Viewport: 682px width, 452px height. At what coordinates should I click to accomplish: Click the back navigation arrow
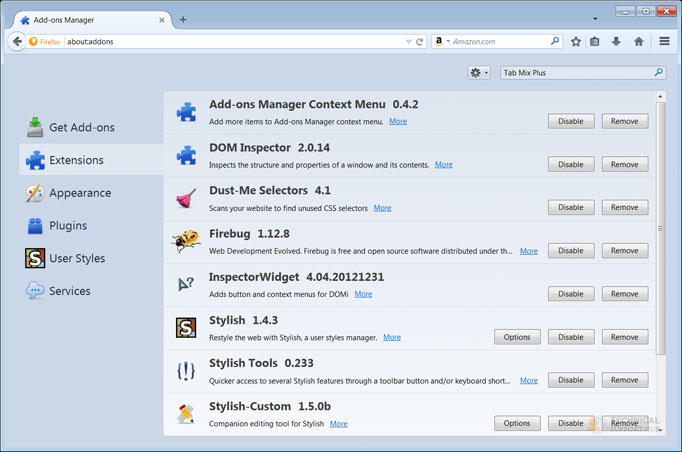[16, 42]
